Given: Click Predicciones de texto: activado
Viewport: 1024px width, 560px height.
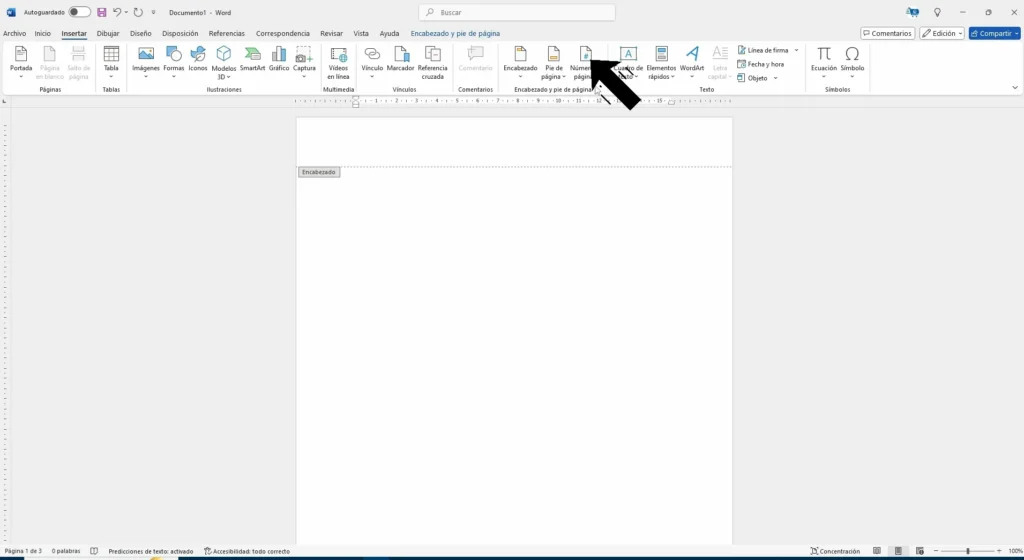Looking at the screenshot, I should pyautogui.click(x=151, y=552).
